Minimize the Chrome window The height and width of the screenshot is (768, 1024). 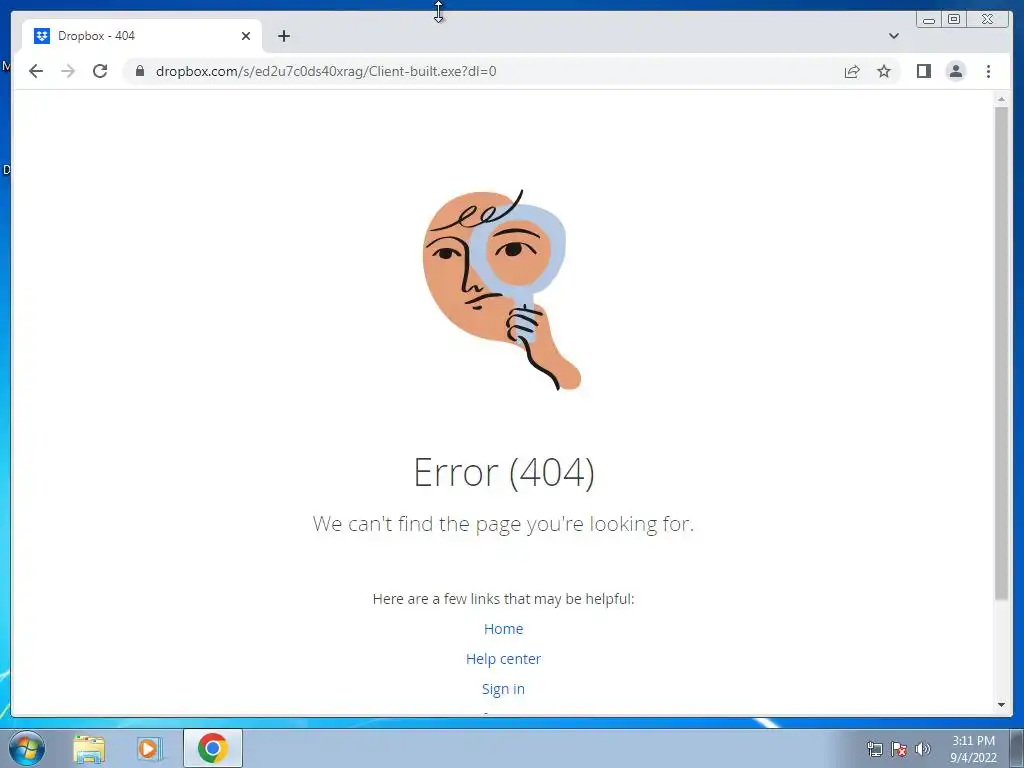929,20
